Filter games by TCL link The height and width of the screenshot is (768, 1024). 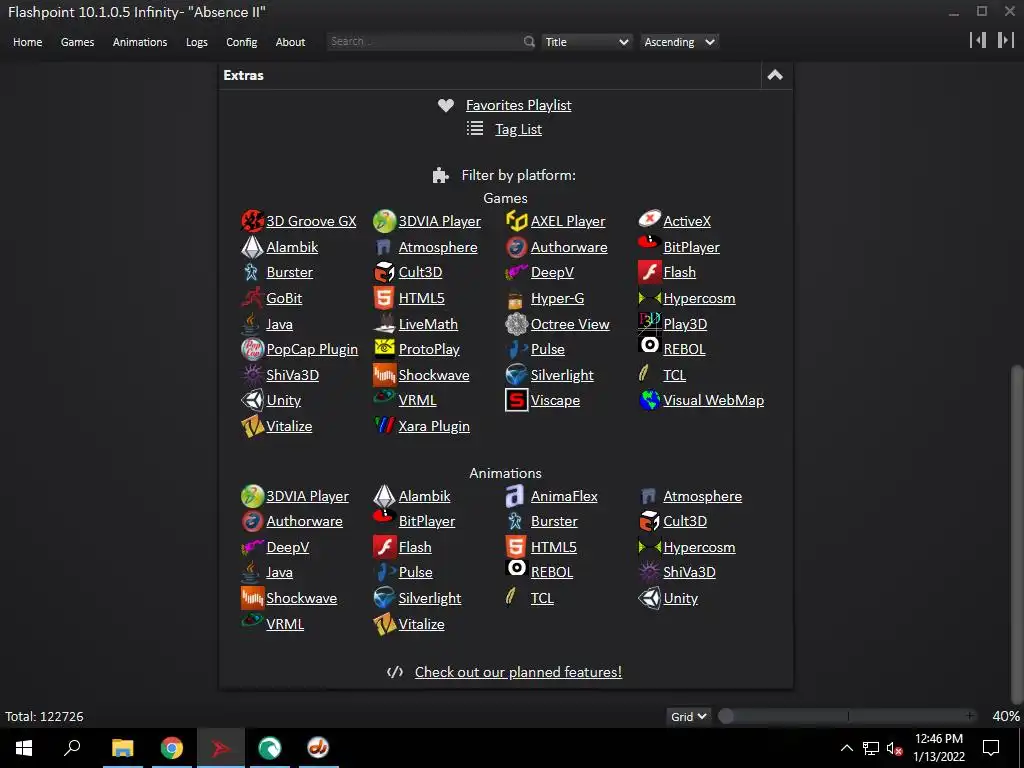674,376
